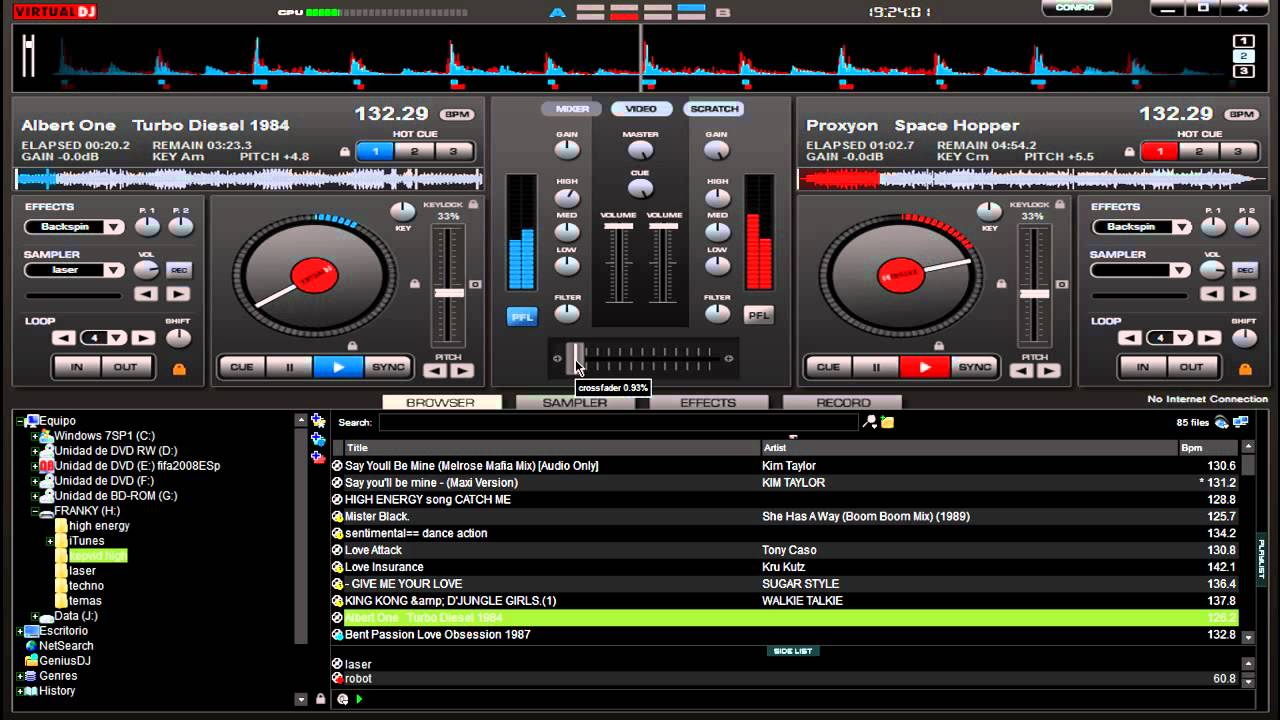The image size is (1280, 720).
Task: Toggle SYNC on the left deck
Action: (388, 367)
